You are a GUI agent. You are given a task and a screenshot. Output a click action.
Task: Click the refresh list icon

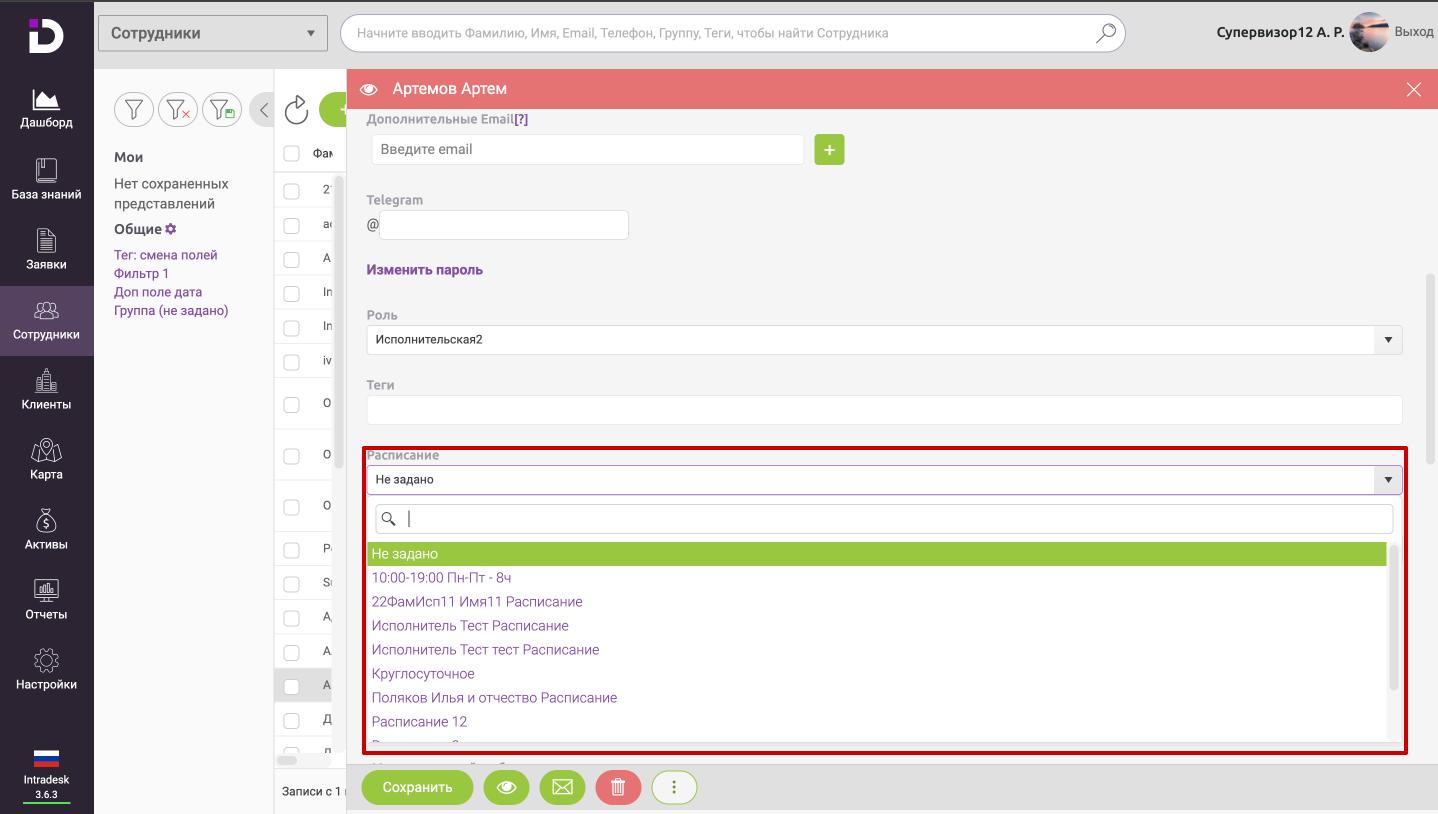click(296, 110)
